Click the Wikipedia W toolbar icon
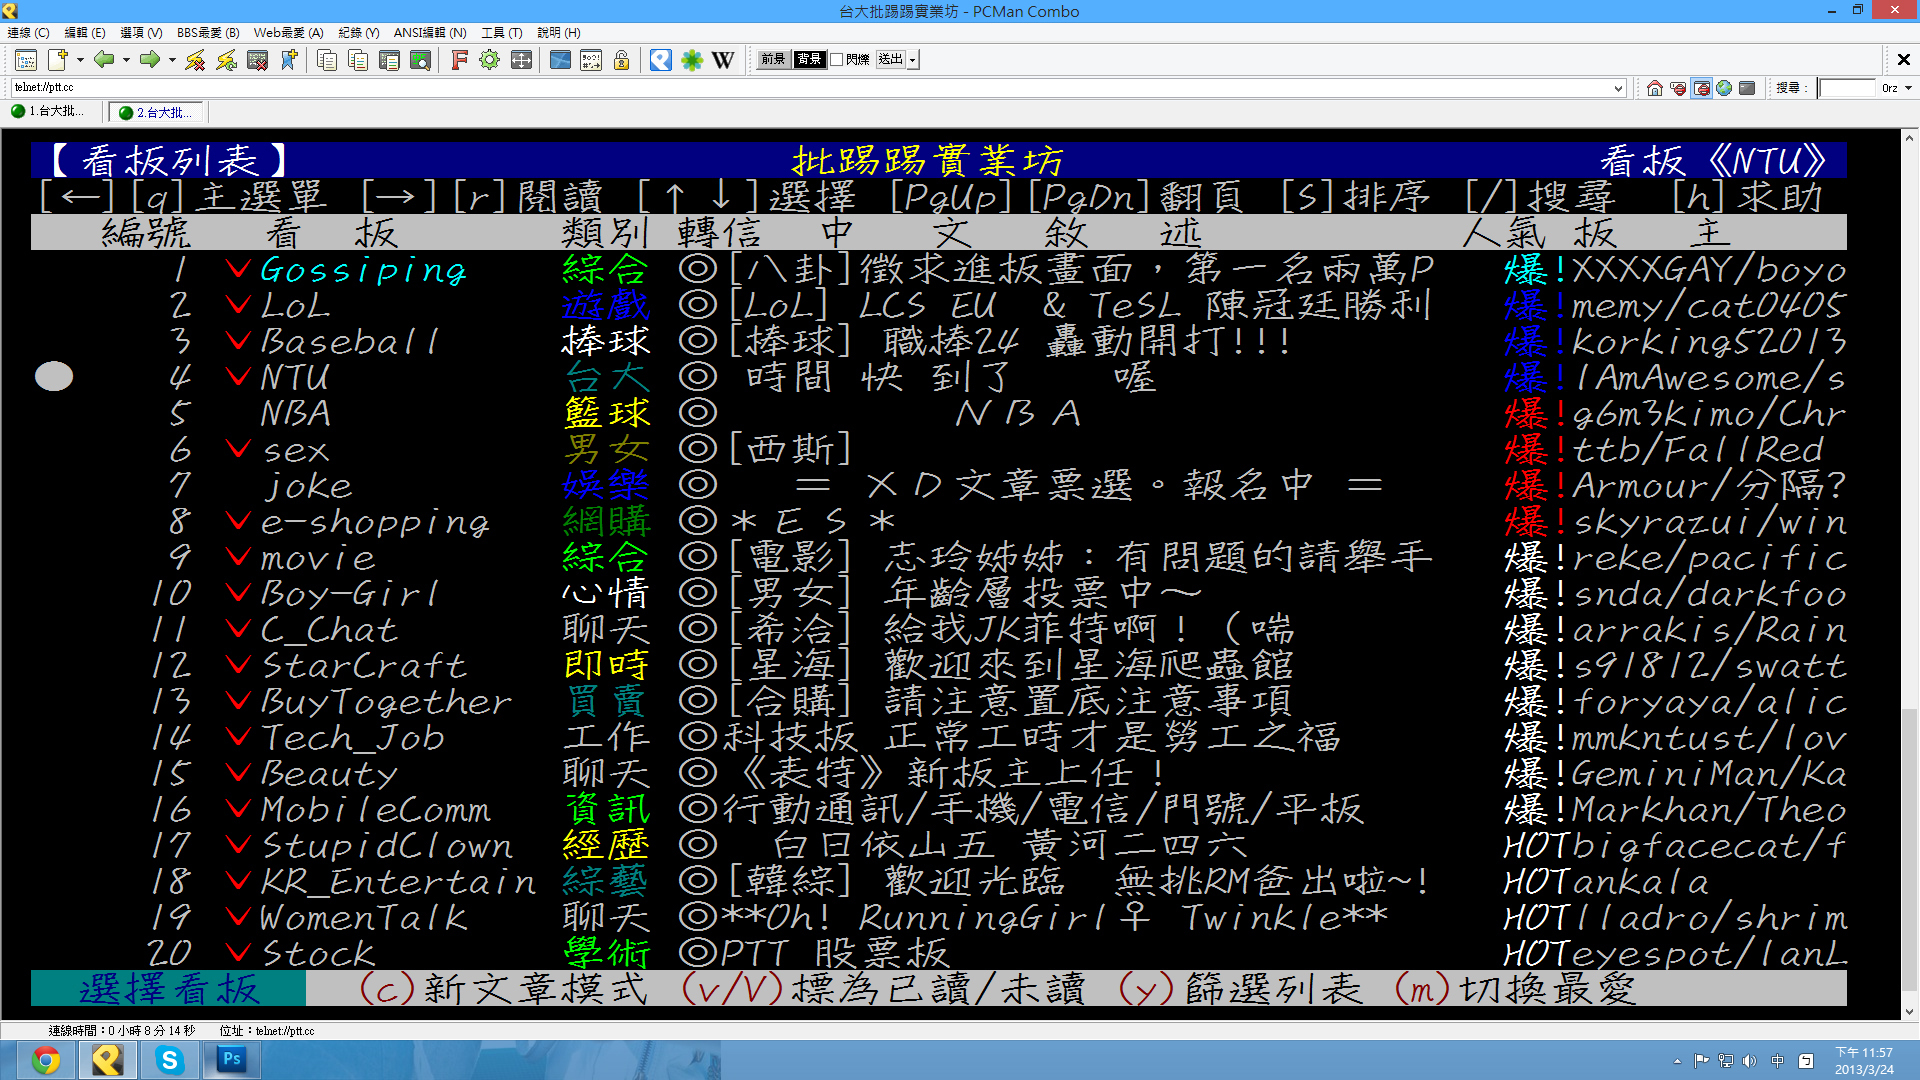This screenshot has height=1080, width=1920. tap(723, 60)
